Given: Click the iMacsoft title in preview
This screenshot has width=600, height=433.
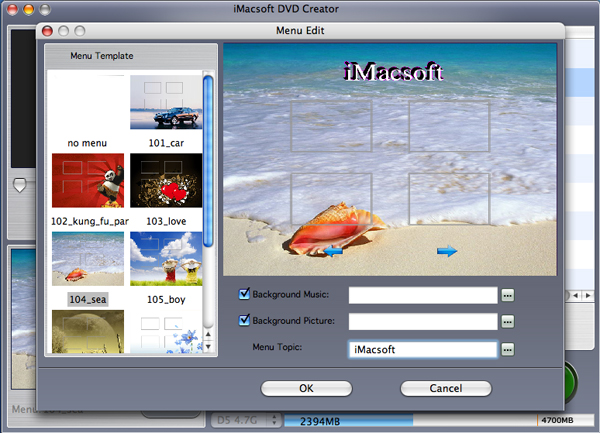Looking at the screenshot, I should 393,71.
